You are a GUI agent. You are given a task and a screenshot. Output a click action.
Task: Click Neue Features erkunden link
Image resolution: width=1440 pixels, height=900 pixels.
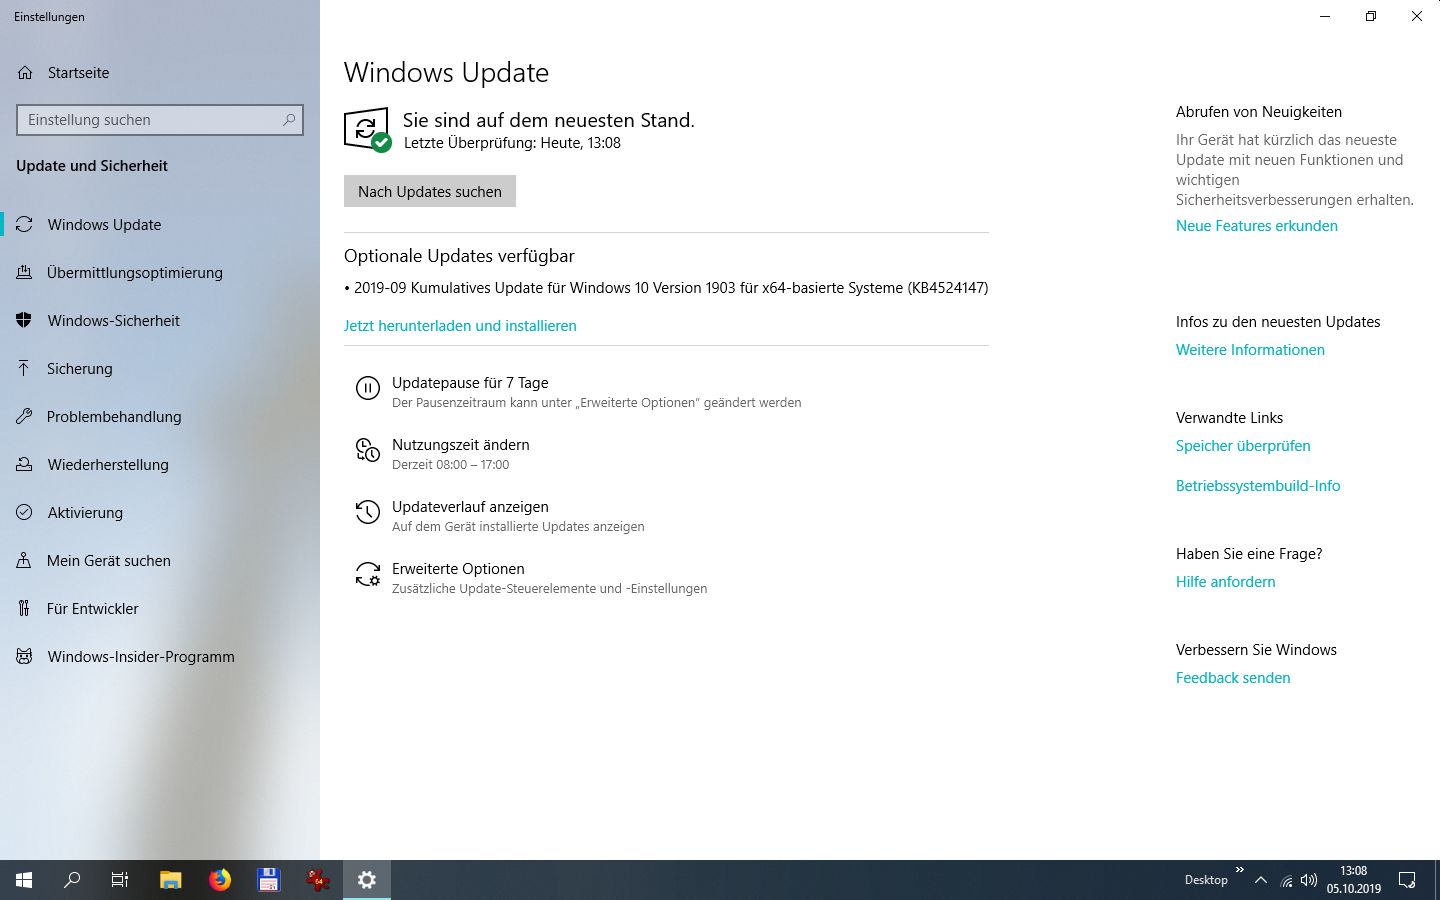tap(1257, 226)
